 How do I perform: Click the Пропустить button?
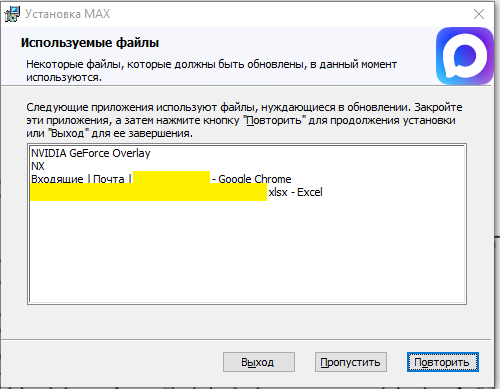click(351, 362)
